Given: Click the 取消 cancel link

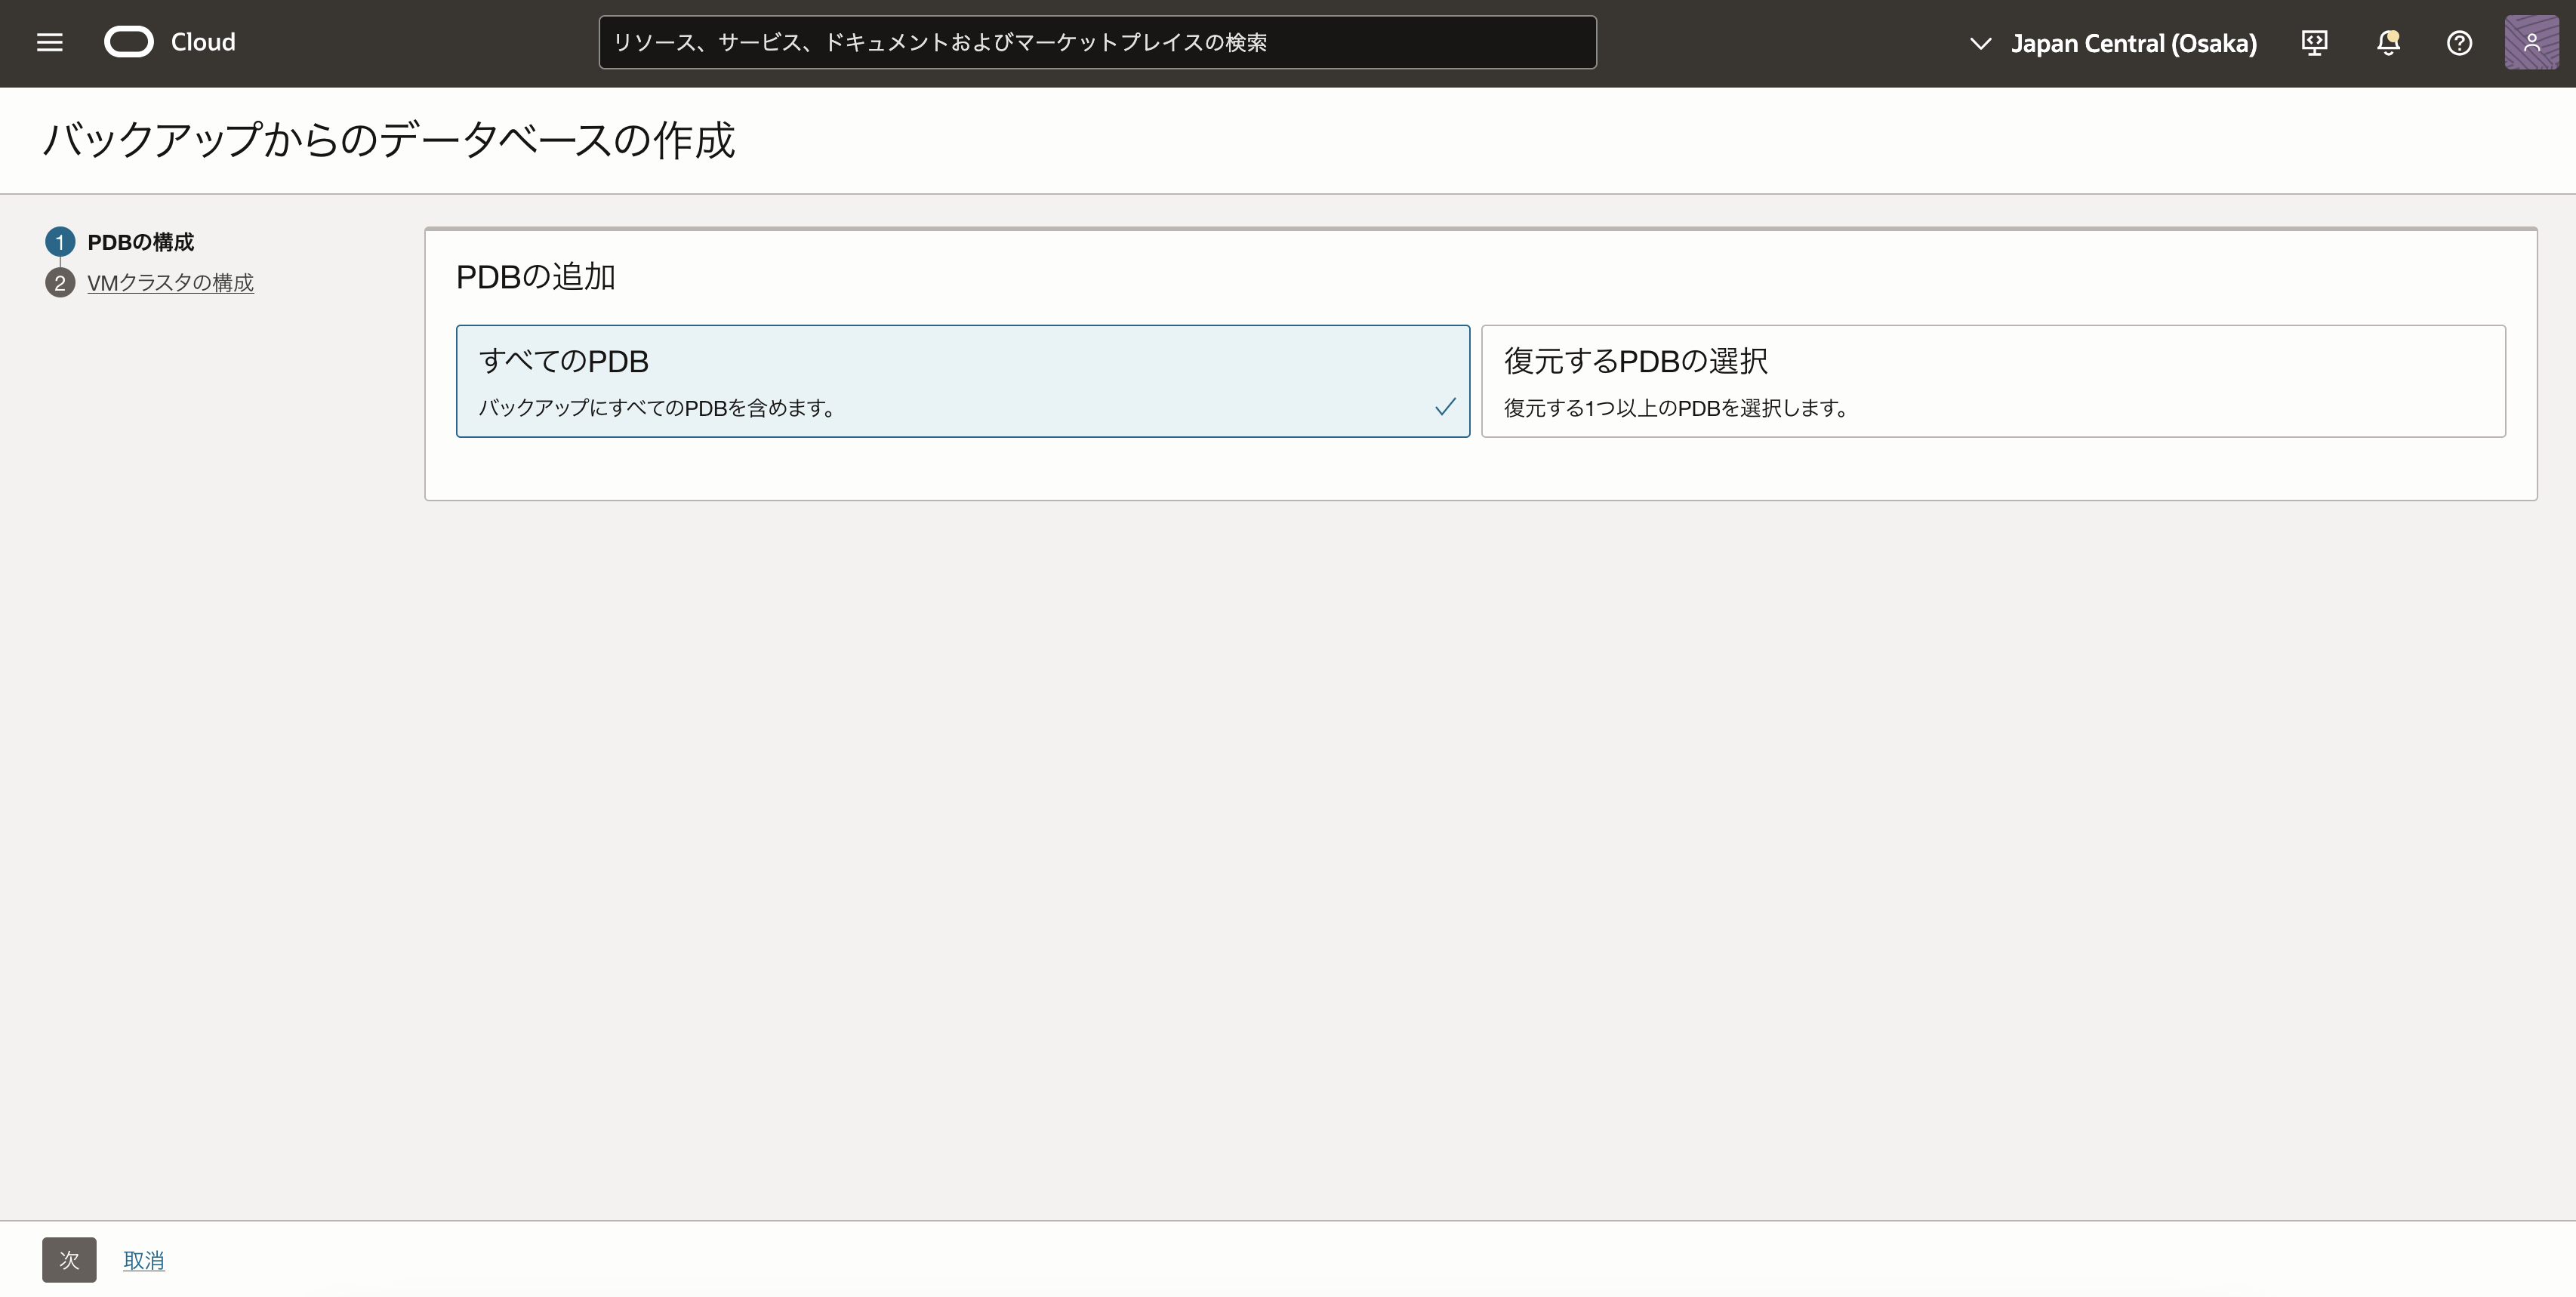Looking at the screenshot, I should (x=144, y=1260).
